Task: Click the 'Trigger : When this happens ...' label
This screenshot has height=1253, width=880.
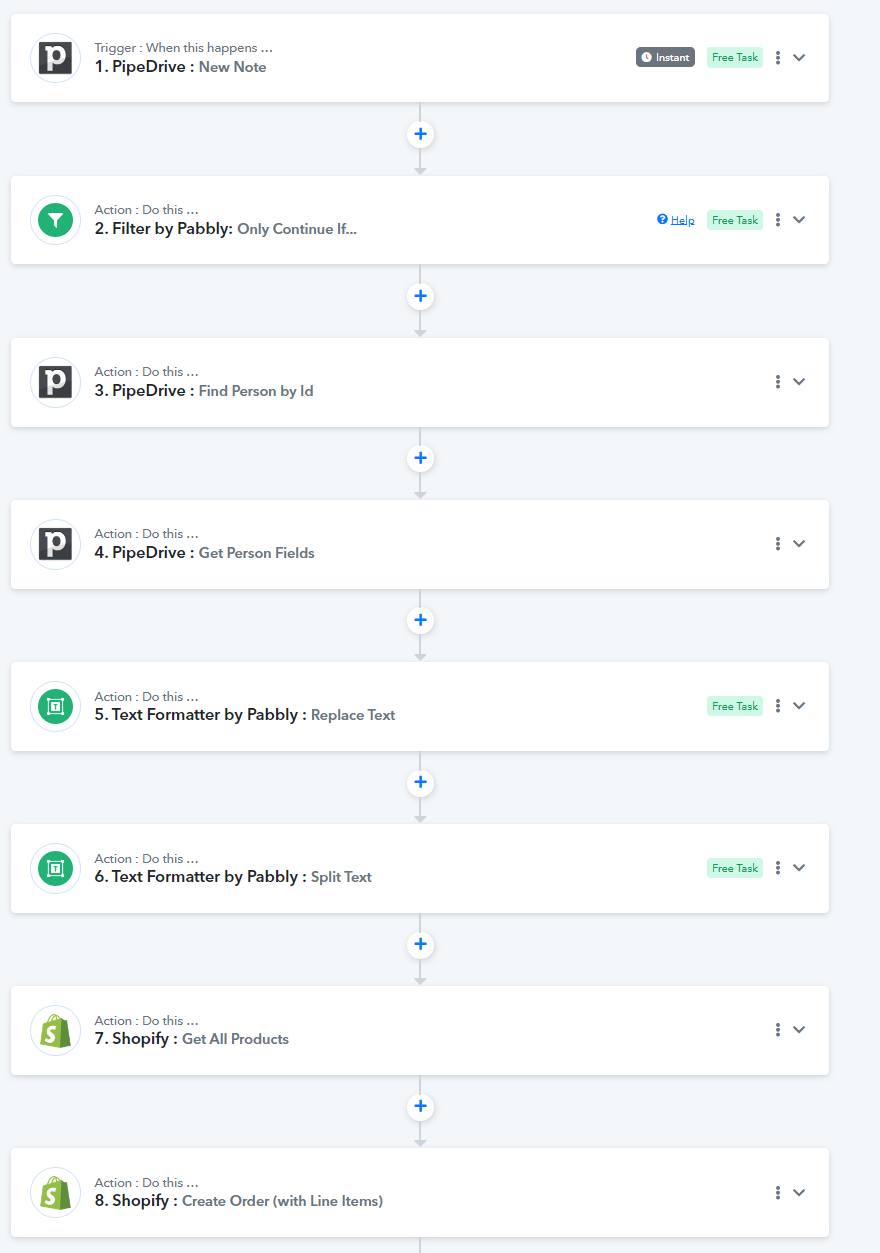Action: pyautogui.click(x=183, y=48)
